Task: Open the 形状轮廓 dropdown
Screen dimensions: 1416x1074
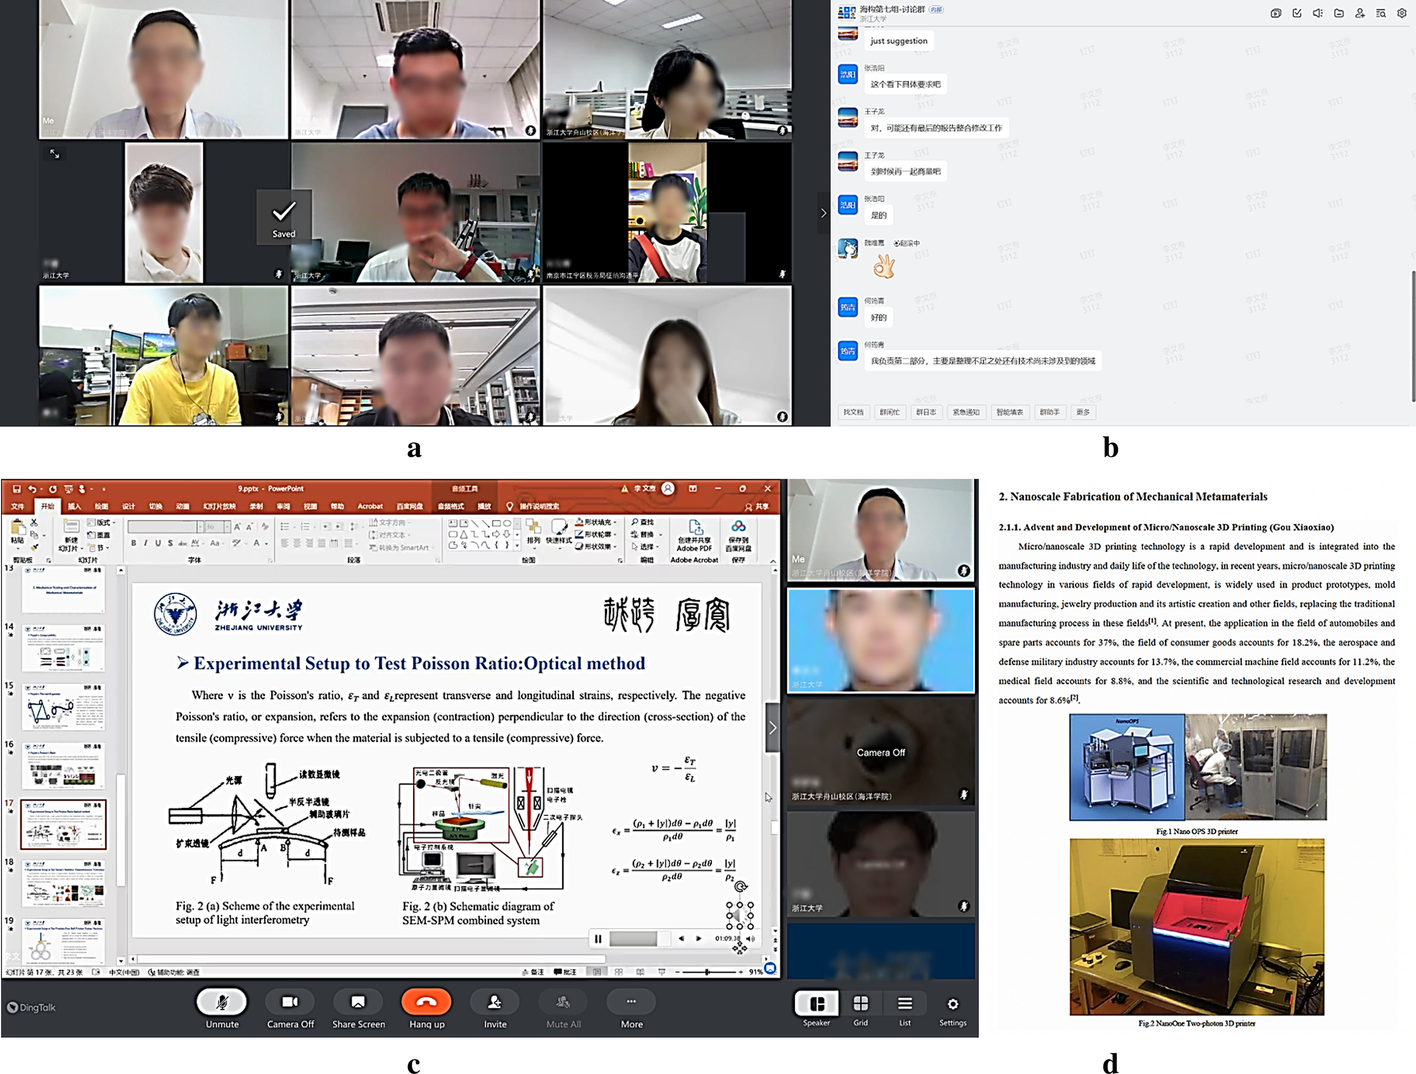Action: [595, 534]
